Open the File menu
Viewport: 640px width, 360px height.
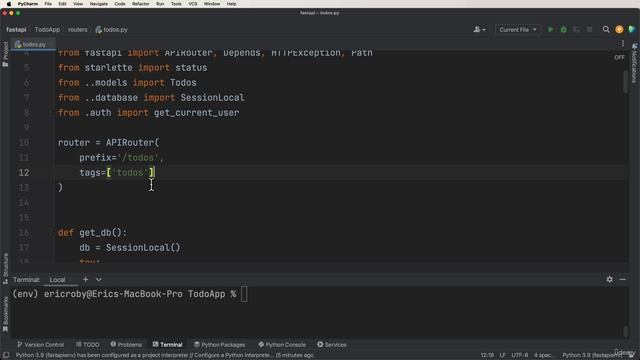[x=48, y=4]
